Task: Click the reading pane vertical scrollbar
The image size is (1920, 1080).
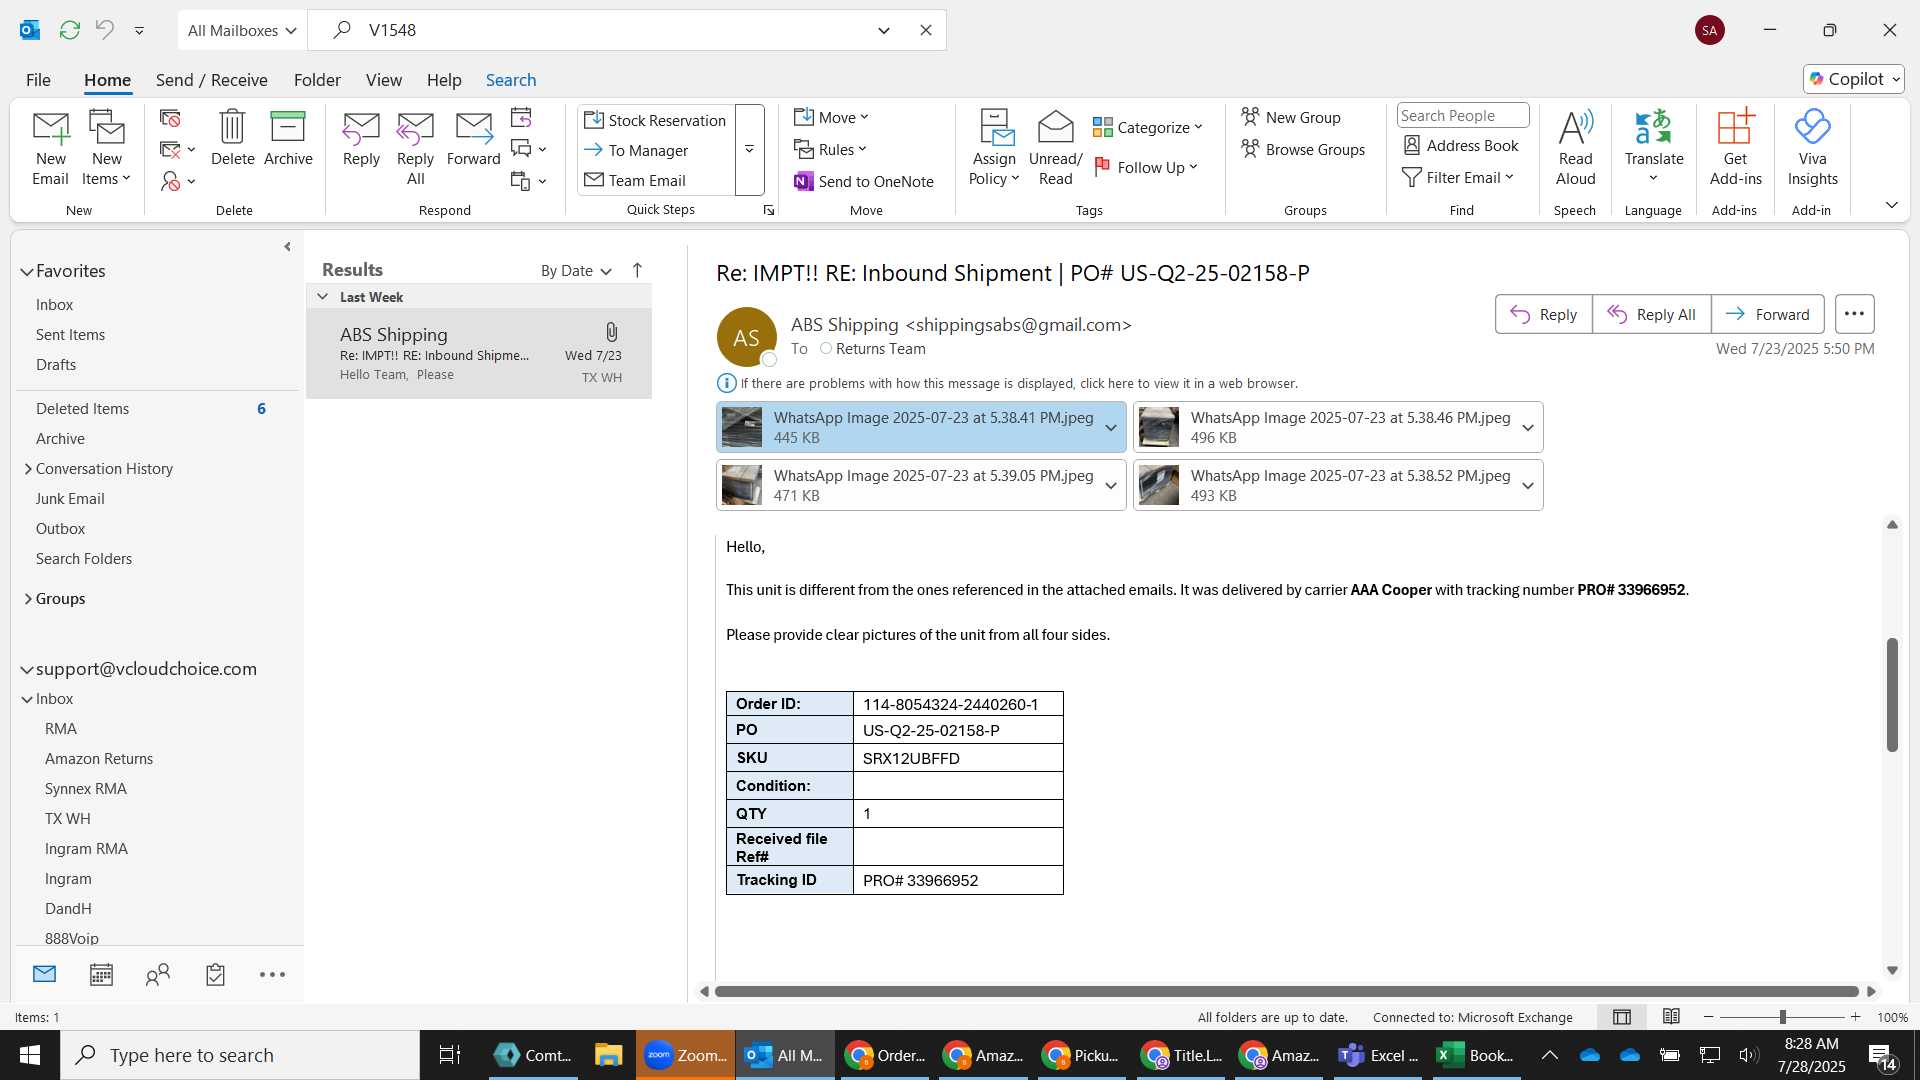Action: click(x=1891, y=694)
